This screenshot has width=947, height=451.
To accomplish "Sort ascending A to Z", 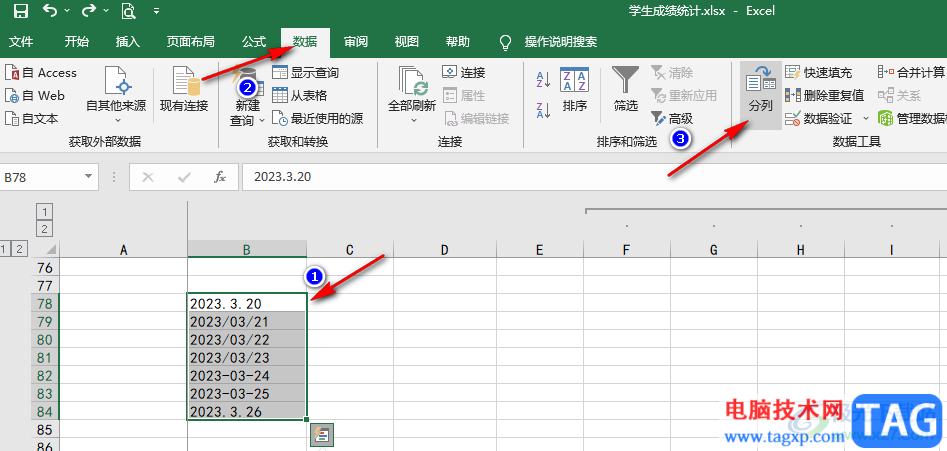I will [543, 79].
